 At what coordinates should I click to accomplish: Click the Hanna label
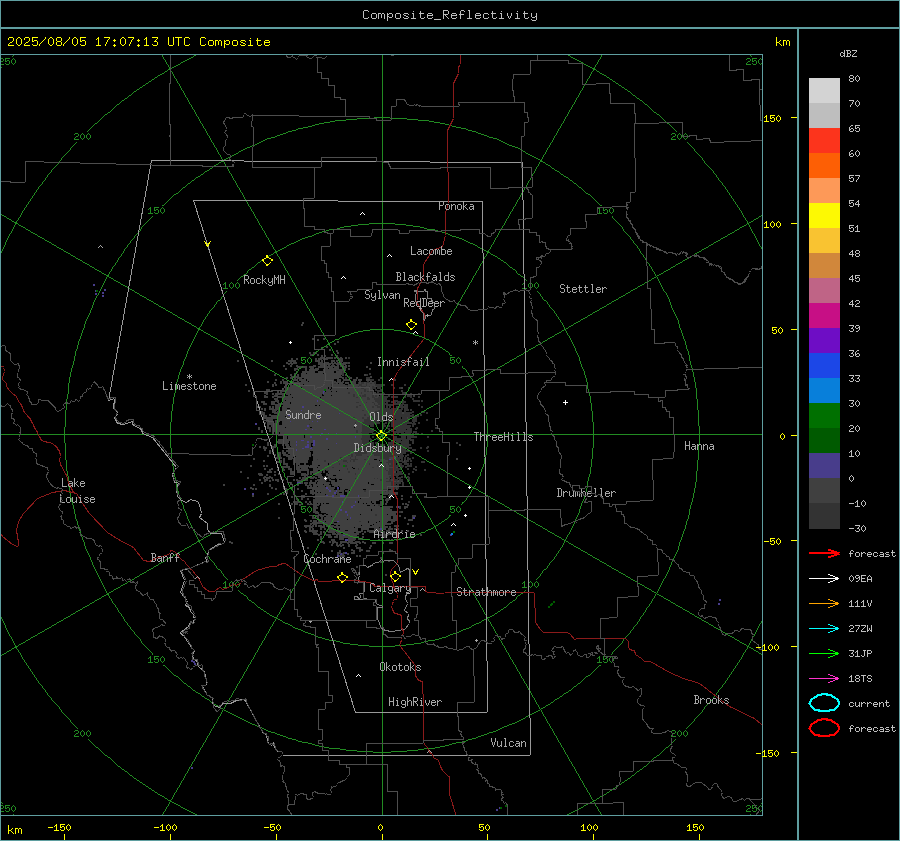tap(699, 446)
